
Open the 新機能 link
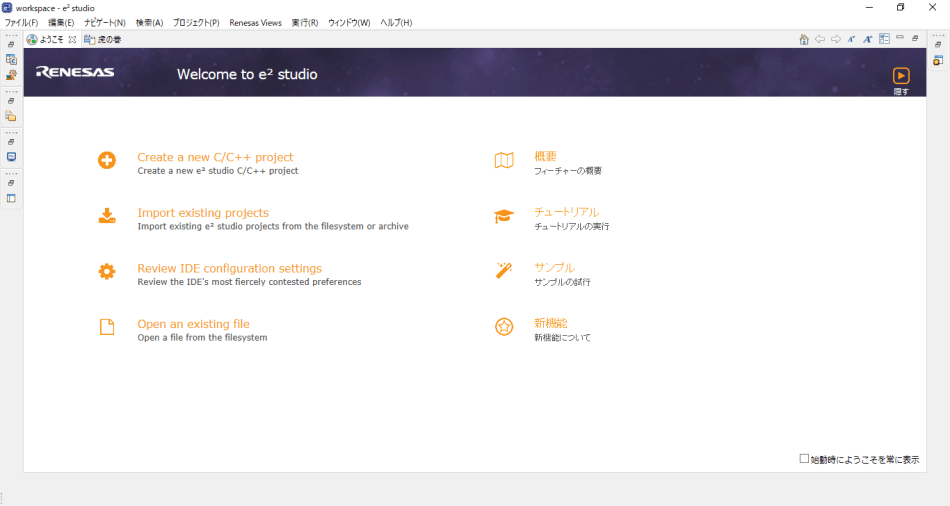point(551,324)
